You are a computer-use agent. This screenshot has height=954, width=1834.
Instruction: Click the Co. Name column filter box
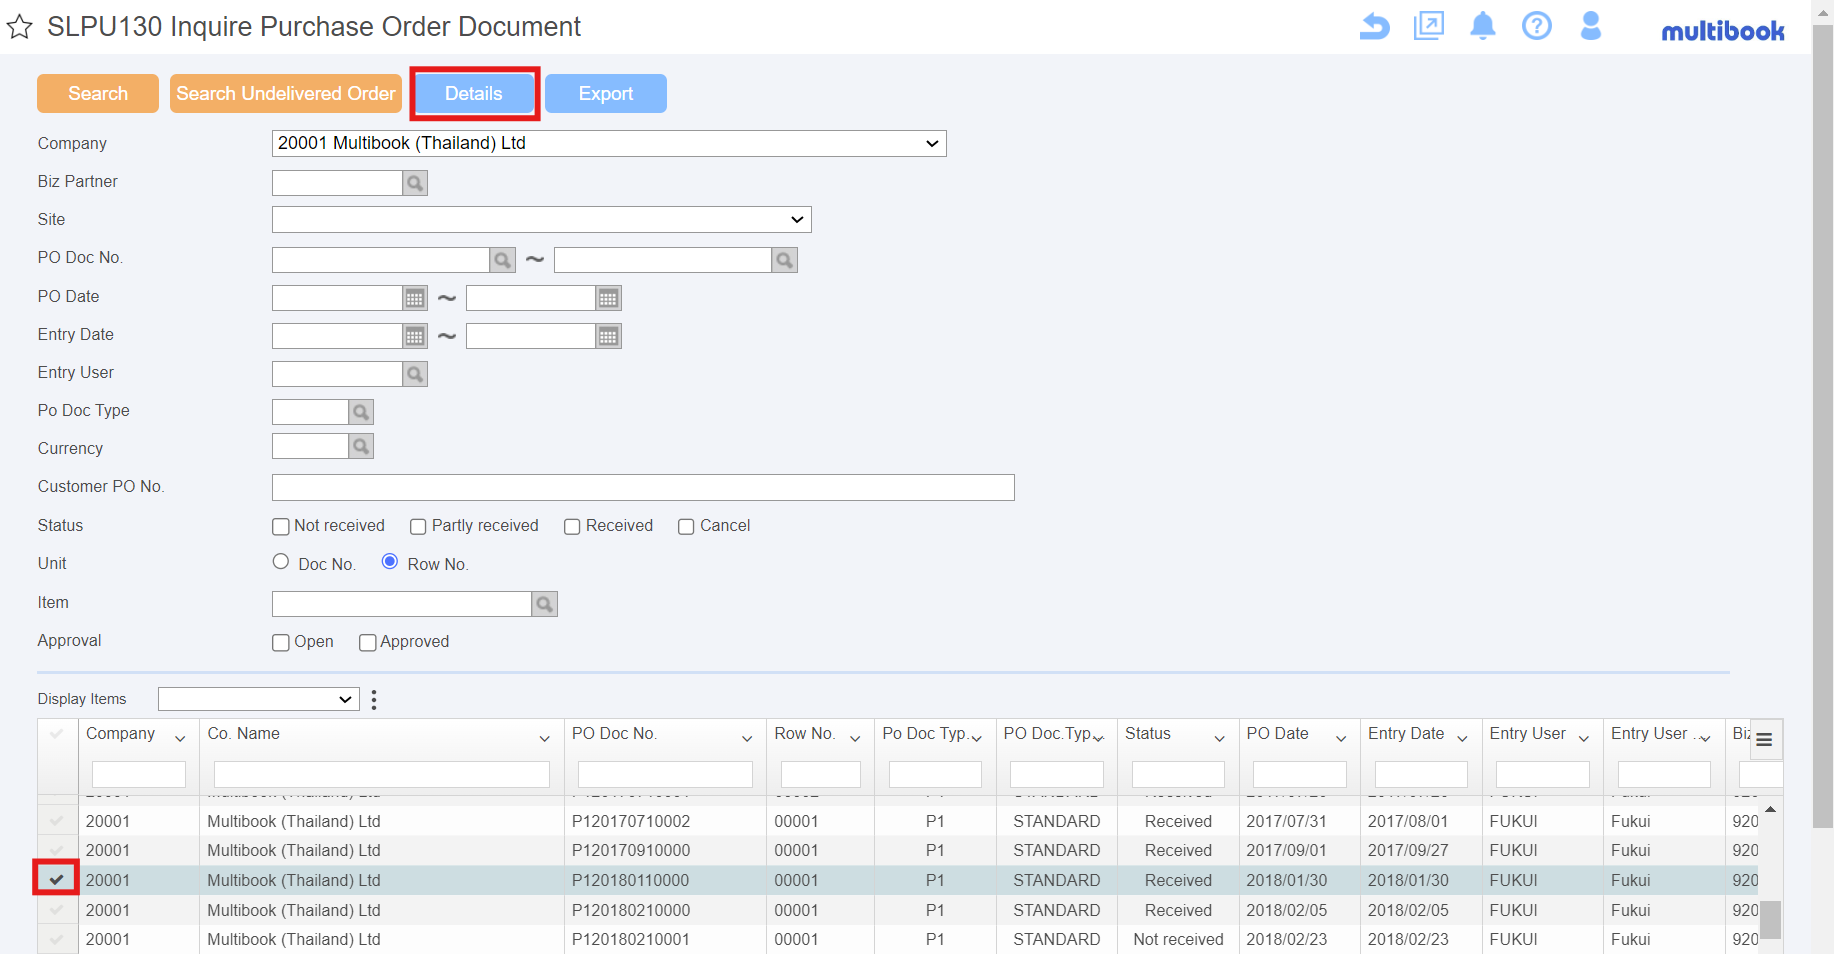382,775
